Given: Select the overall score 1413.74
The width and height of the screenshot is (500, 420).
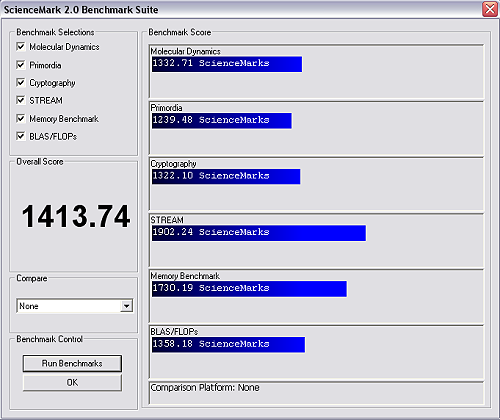Looking at the screenshot, I should [76, 217].
